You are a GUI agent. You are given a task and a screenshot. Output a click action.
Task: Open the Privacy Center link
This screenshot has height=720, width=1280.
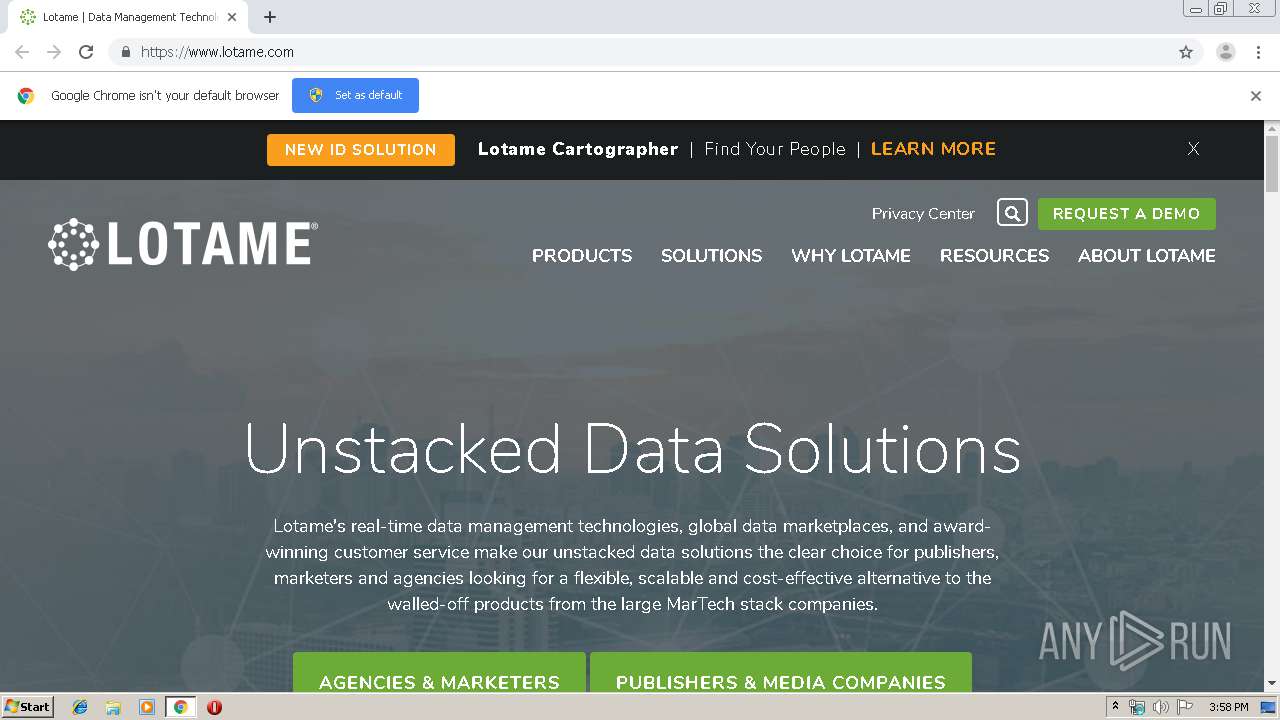[x=923, y=213]
